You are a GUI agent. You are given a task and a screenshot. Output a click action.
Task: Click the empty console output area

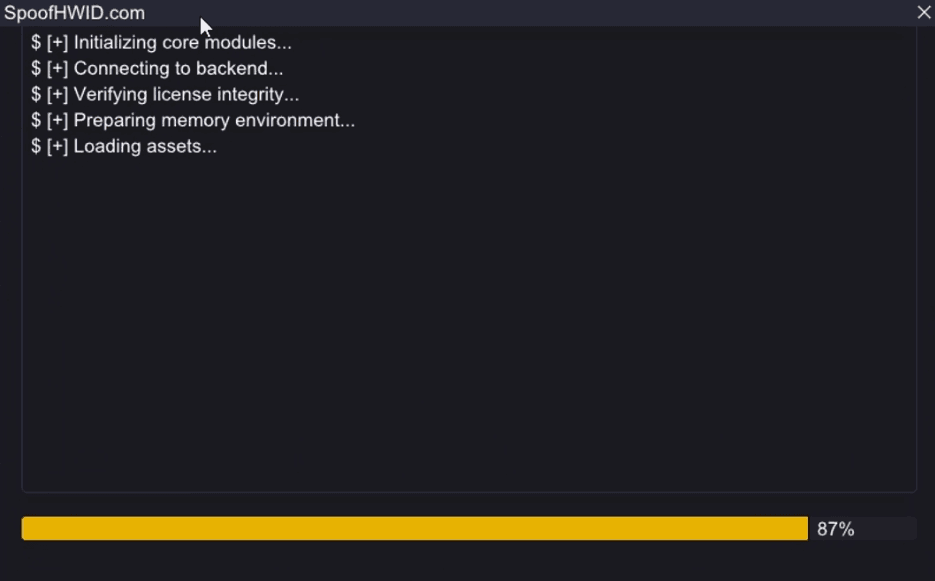click(x=469, y=322)
